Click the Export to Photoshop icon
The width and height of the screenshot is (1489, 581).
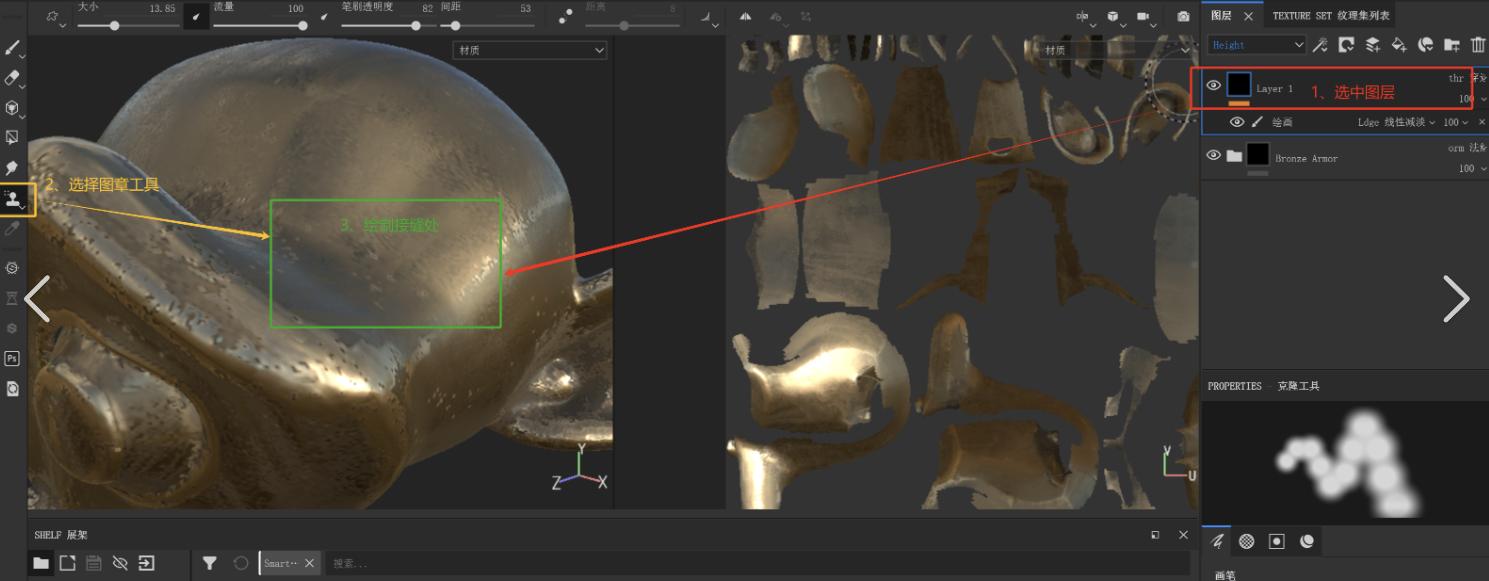pos(12,358)
